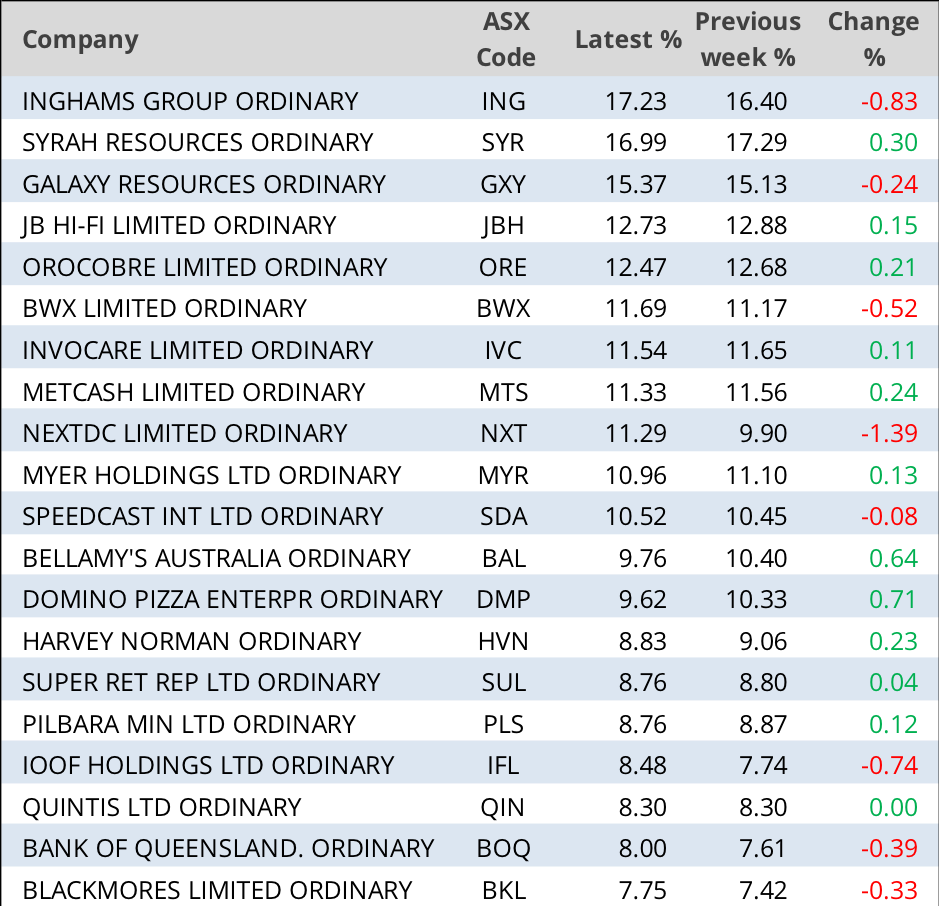Click the ASX Code column header
The image size is (939, 906).
tap(505, 40)
